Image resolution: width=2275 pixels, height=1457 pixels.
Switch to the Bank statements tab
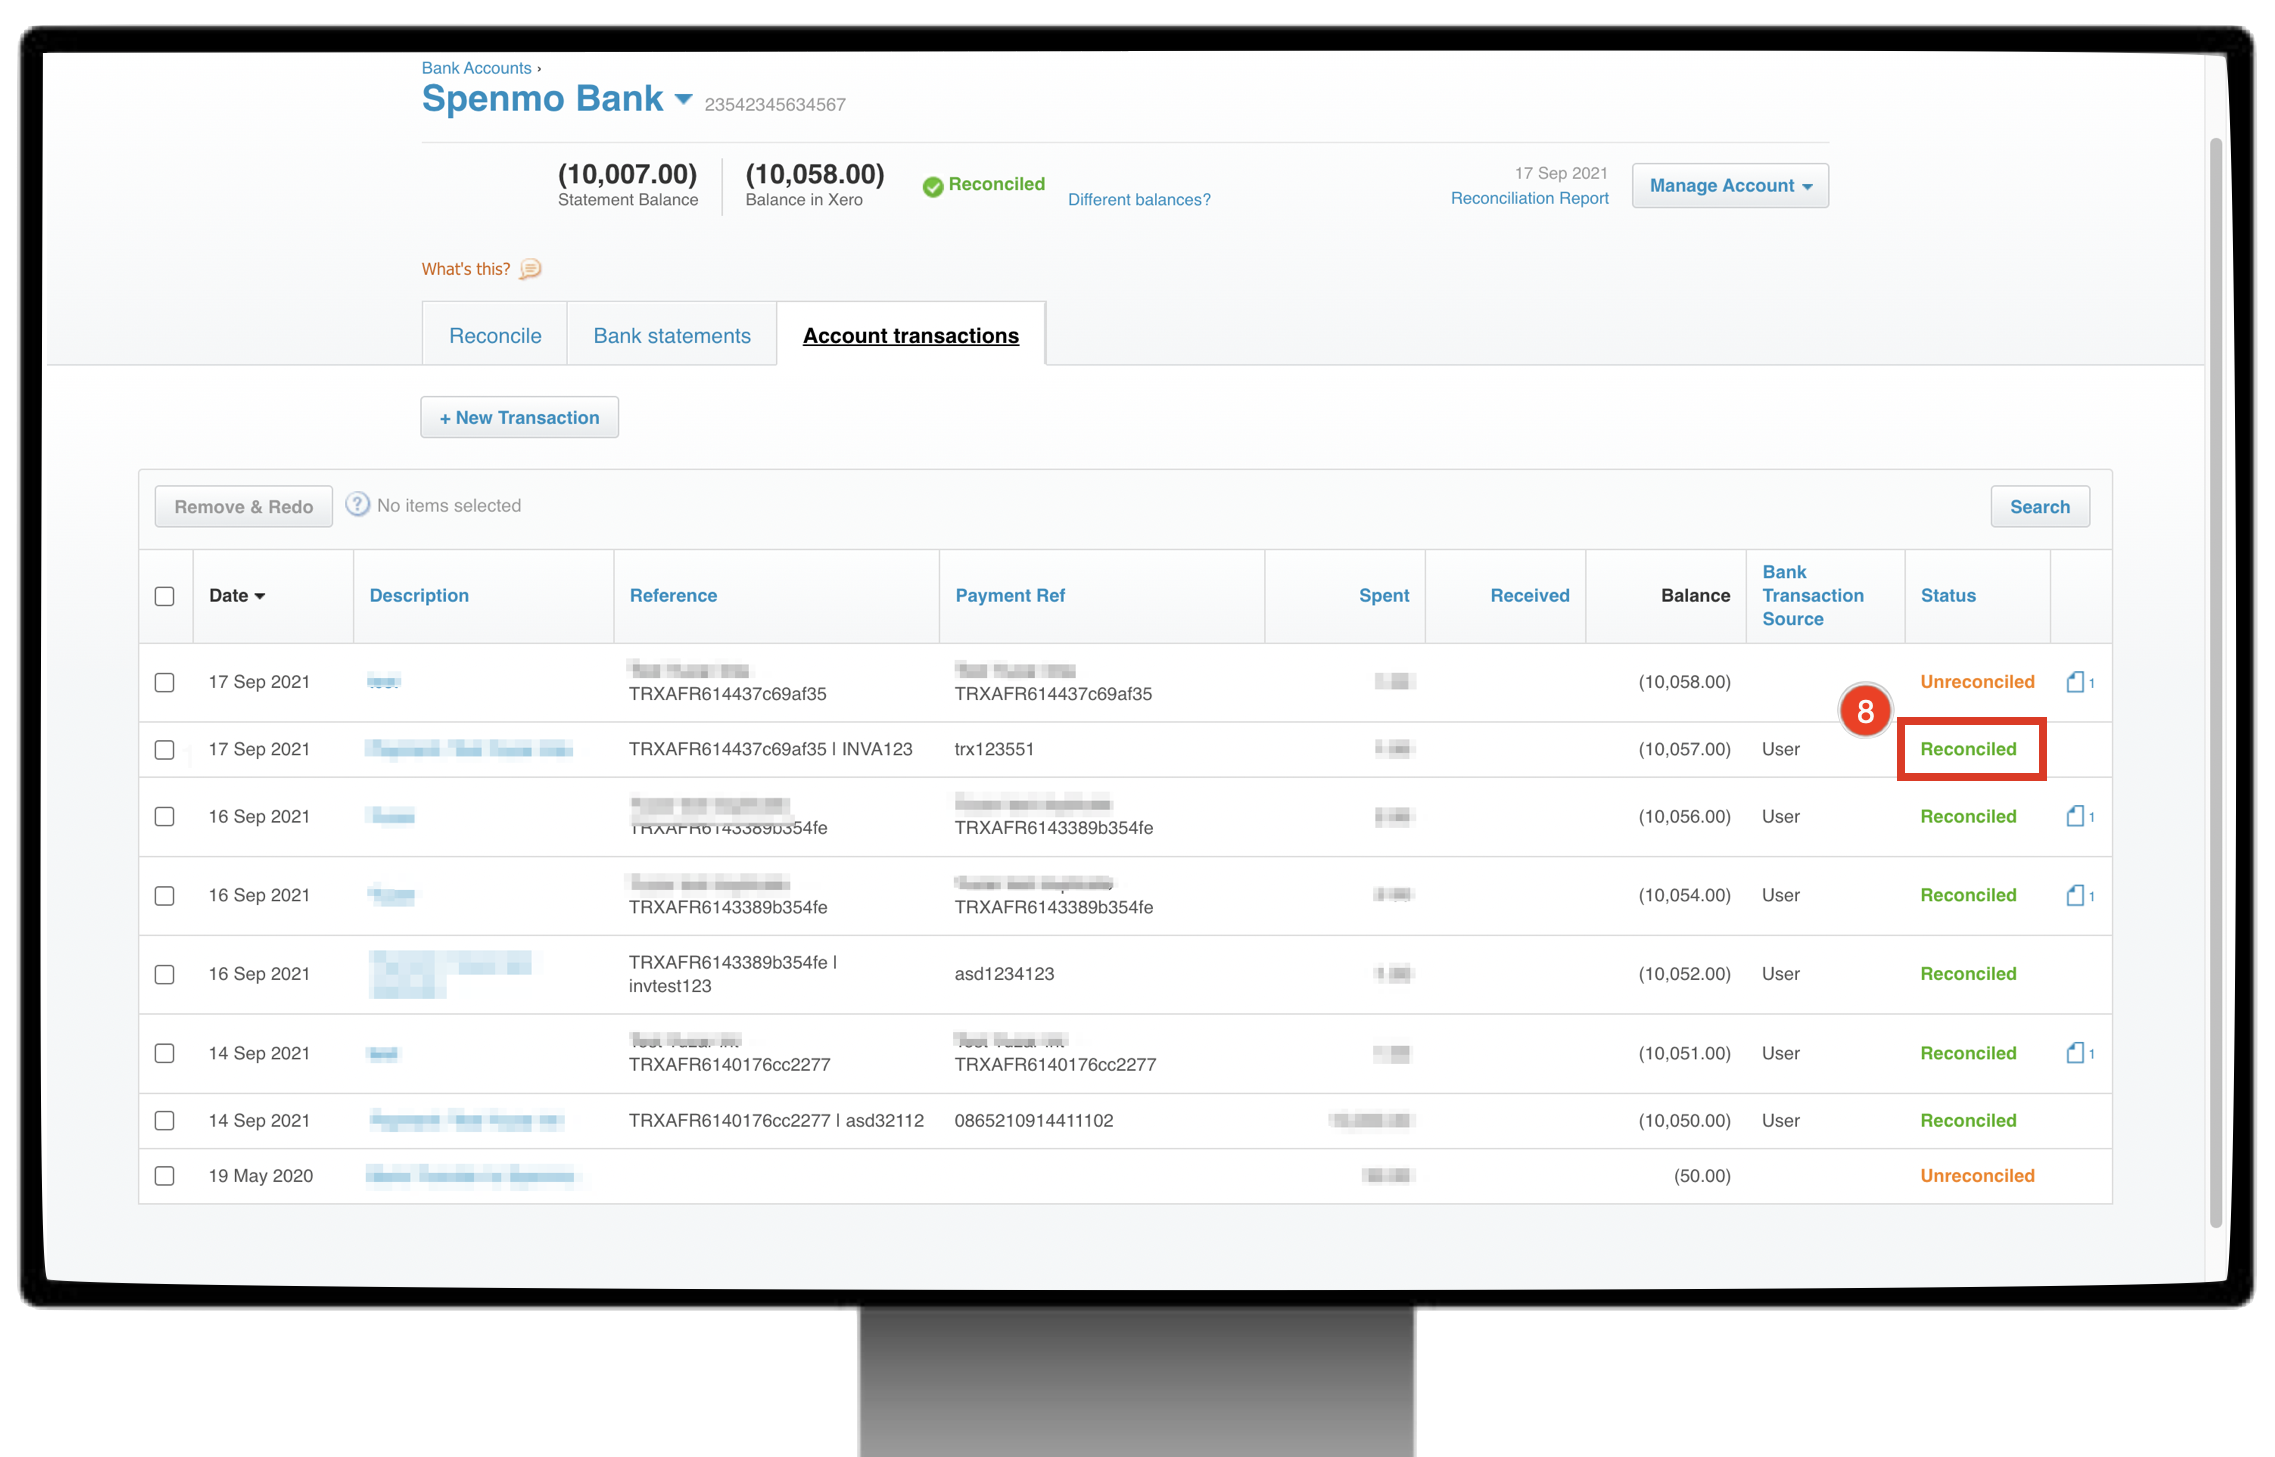pyautogui.click(x=672, y=335)
